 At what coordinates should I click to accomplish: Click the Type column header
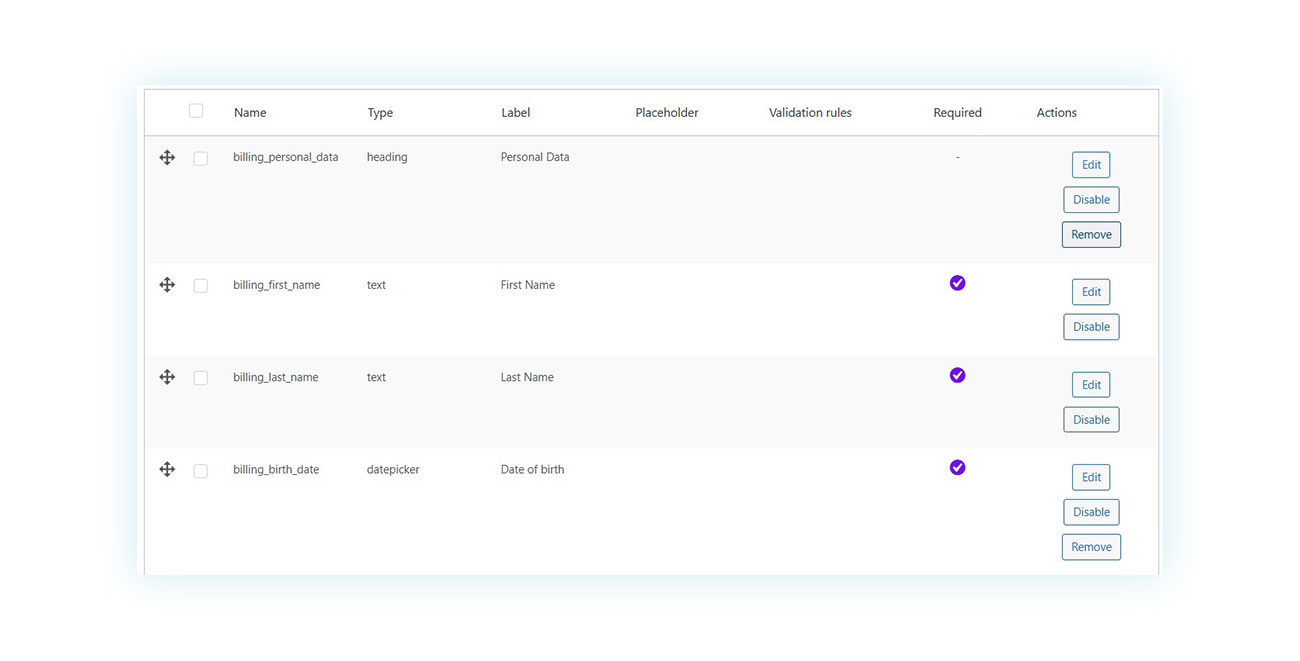coord(380,113)
